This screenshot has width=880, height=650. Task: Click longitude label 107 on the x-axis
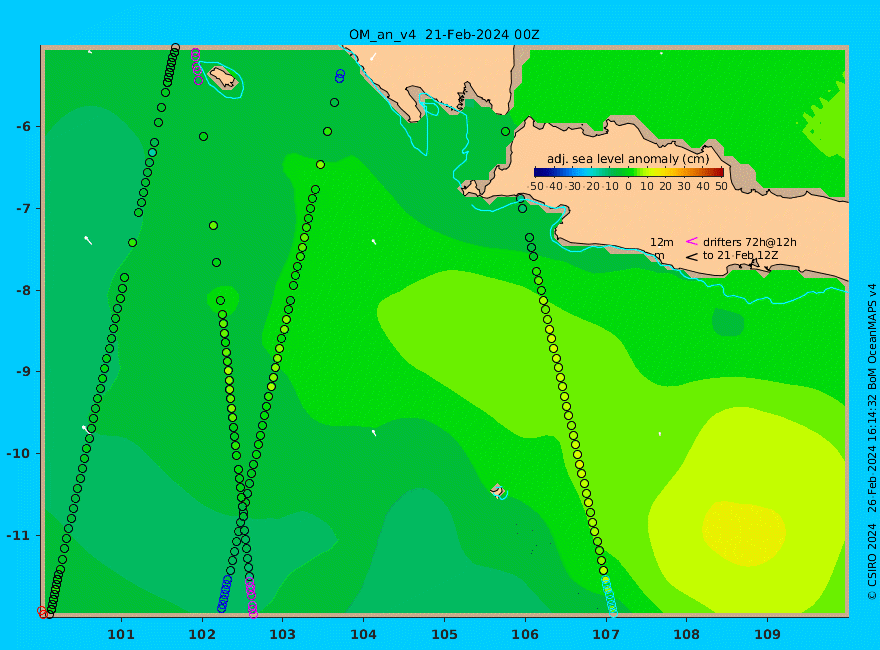[606, 635]
